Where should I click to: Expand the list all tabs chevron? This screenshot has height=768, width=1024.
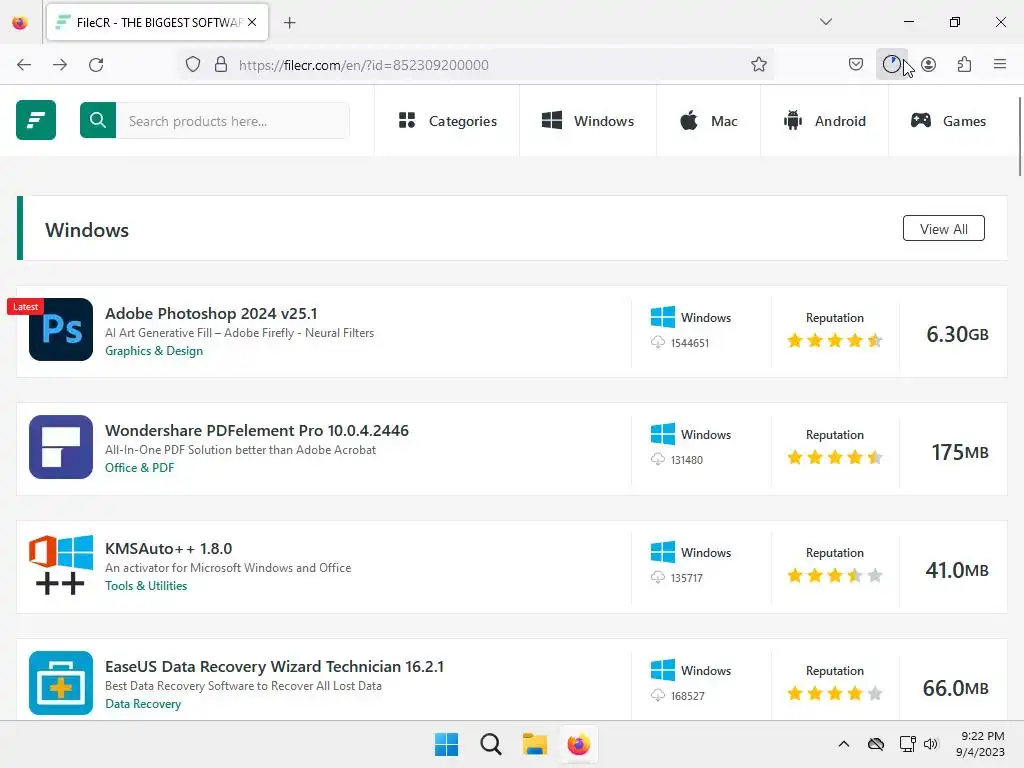pos(825,22)
